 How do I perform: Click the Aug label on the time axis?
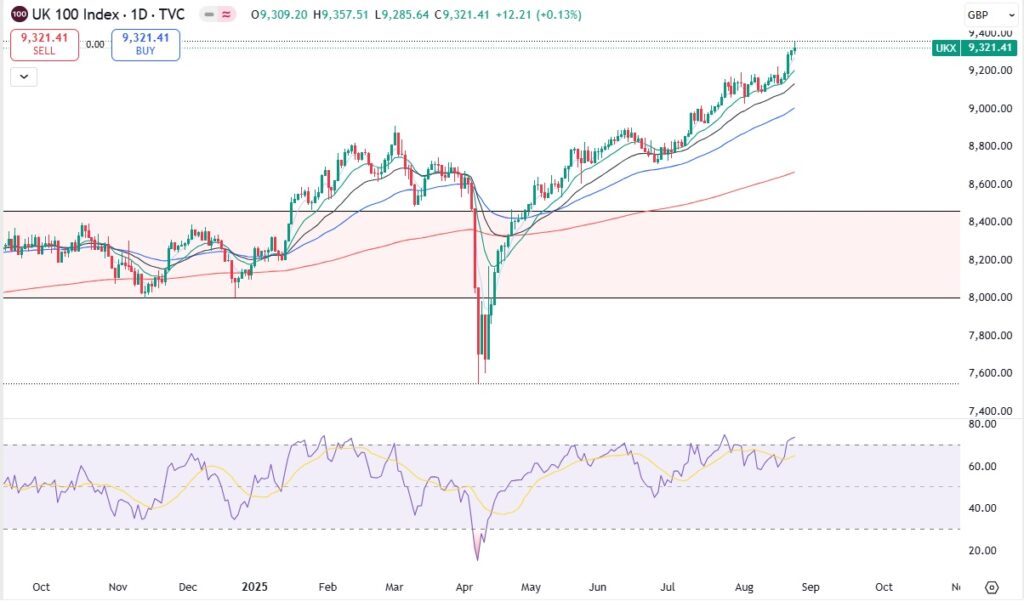[742, 587]
